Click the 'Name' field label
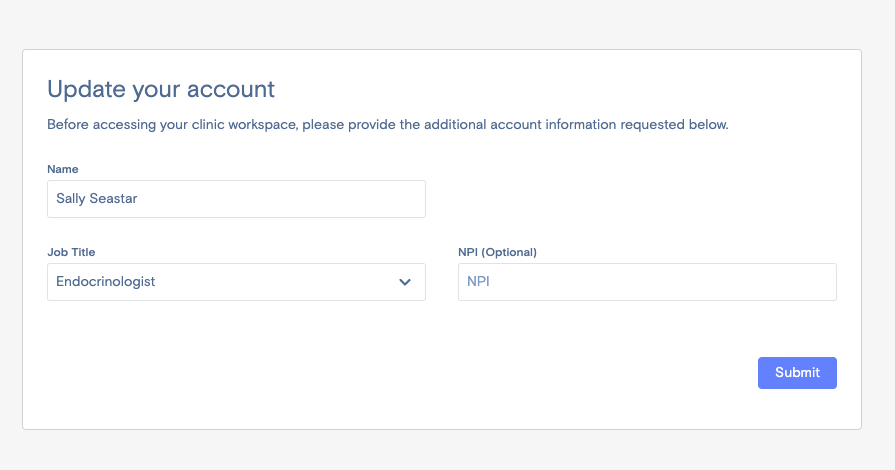This screenshot has height=470, width=895. (63, 169)
